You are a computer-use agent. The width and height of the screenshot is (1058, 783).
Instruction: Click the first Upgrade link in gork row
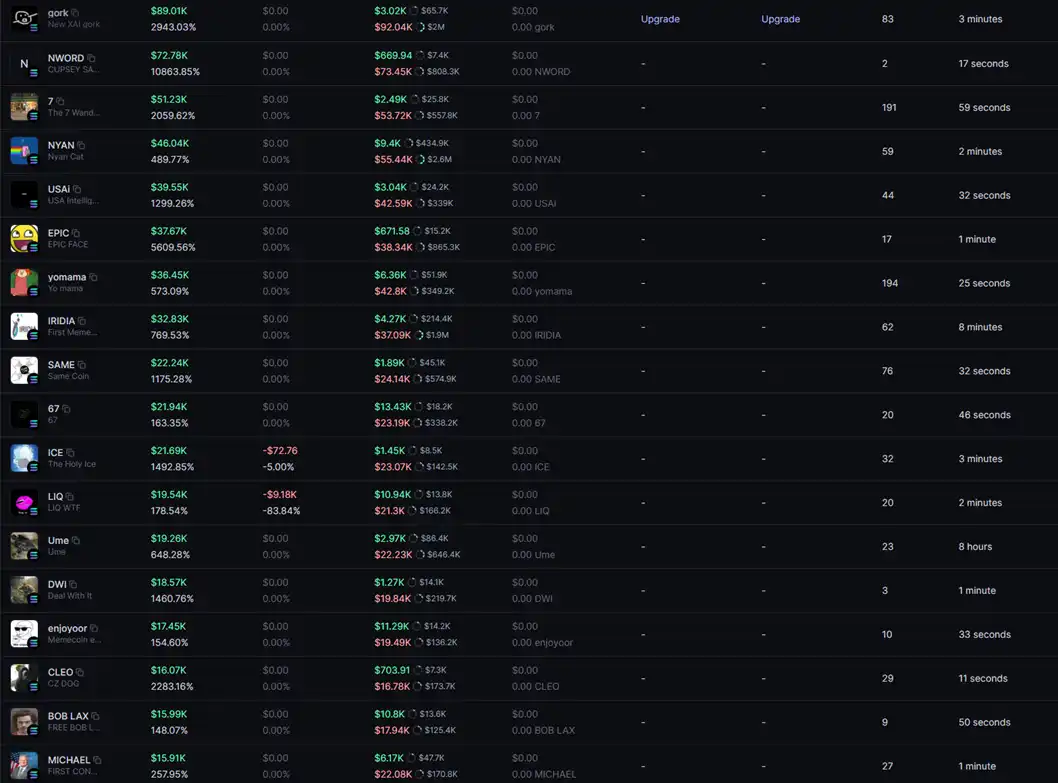coord(660,19)
